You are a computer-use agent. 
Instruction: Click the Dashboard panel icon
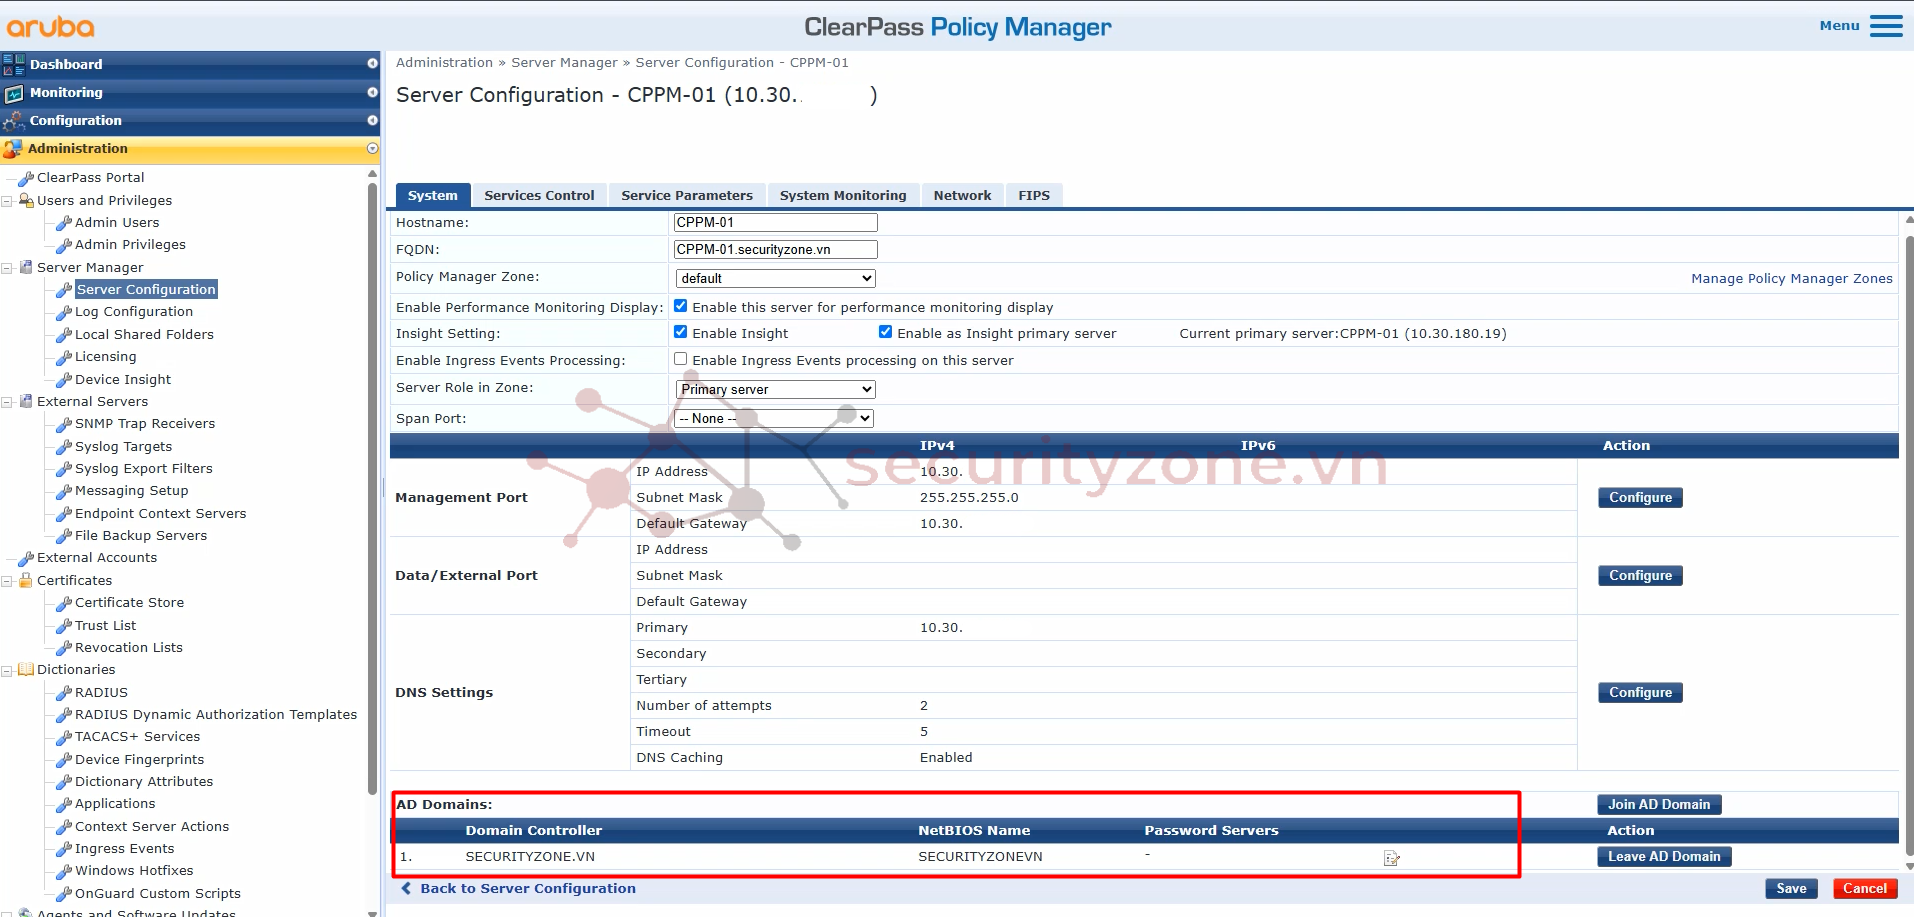[14, 64]
